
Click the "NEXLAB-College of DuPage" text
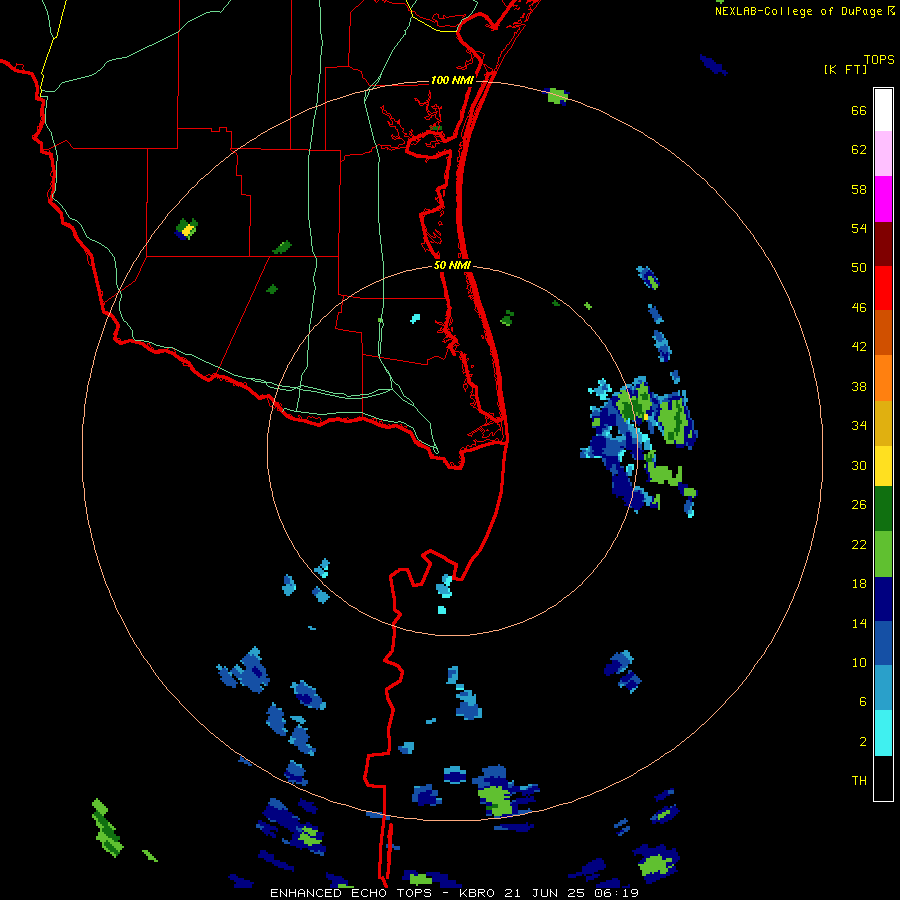coord(798,11)
